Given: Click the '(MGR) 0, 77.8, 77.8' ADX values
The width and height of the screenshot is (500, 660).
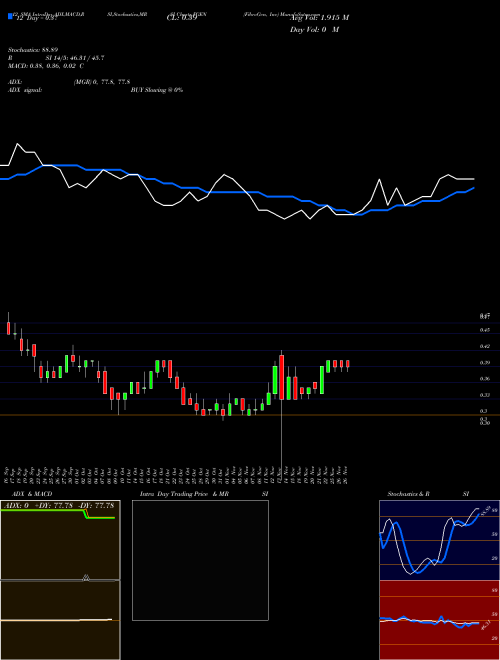Looking at the screenshot, I should tap(101, 82).
